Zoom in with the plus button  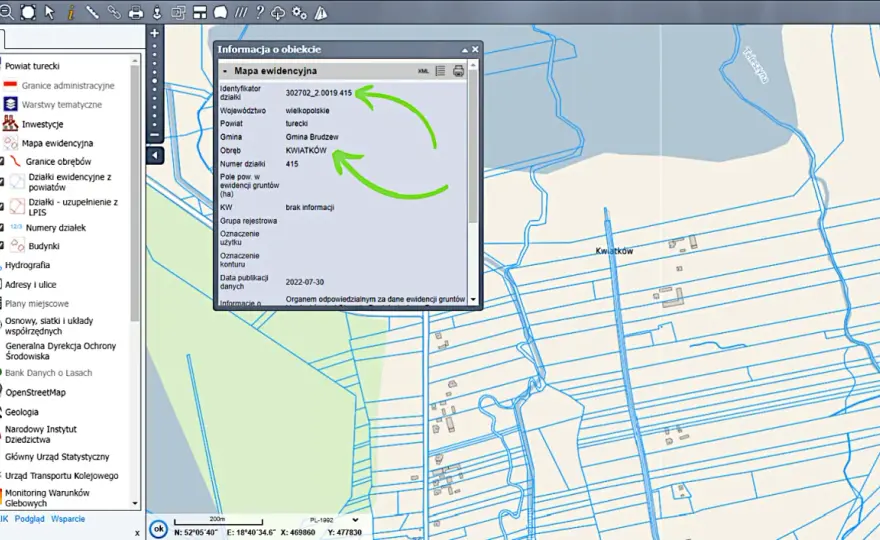click(154, 33)
